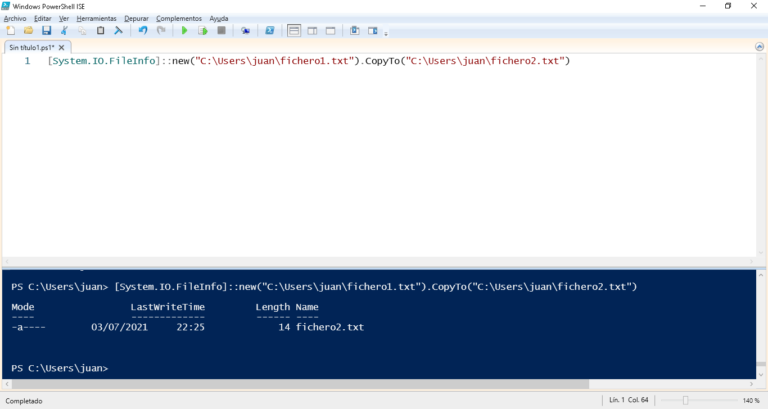
Task: Open the toolbar overflow options arrow
Action: pos(386,33)
